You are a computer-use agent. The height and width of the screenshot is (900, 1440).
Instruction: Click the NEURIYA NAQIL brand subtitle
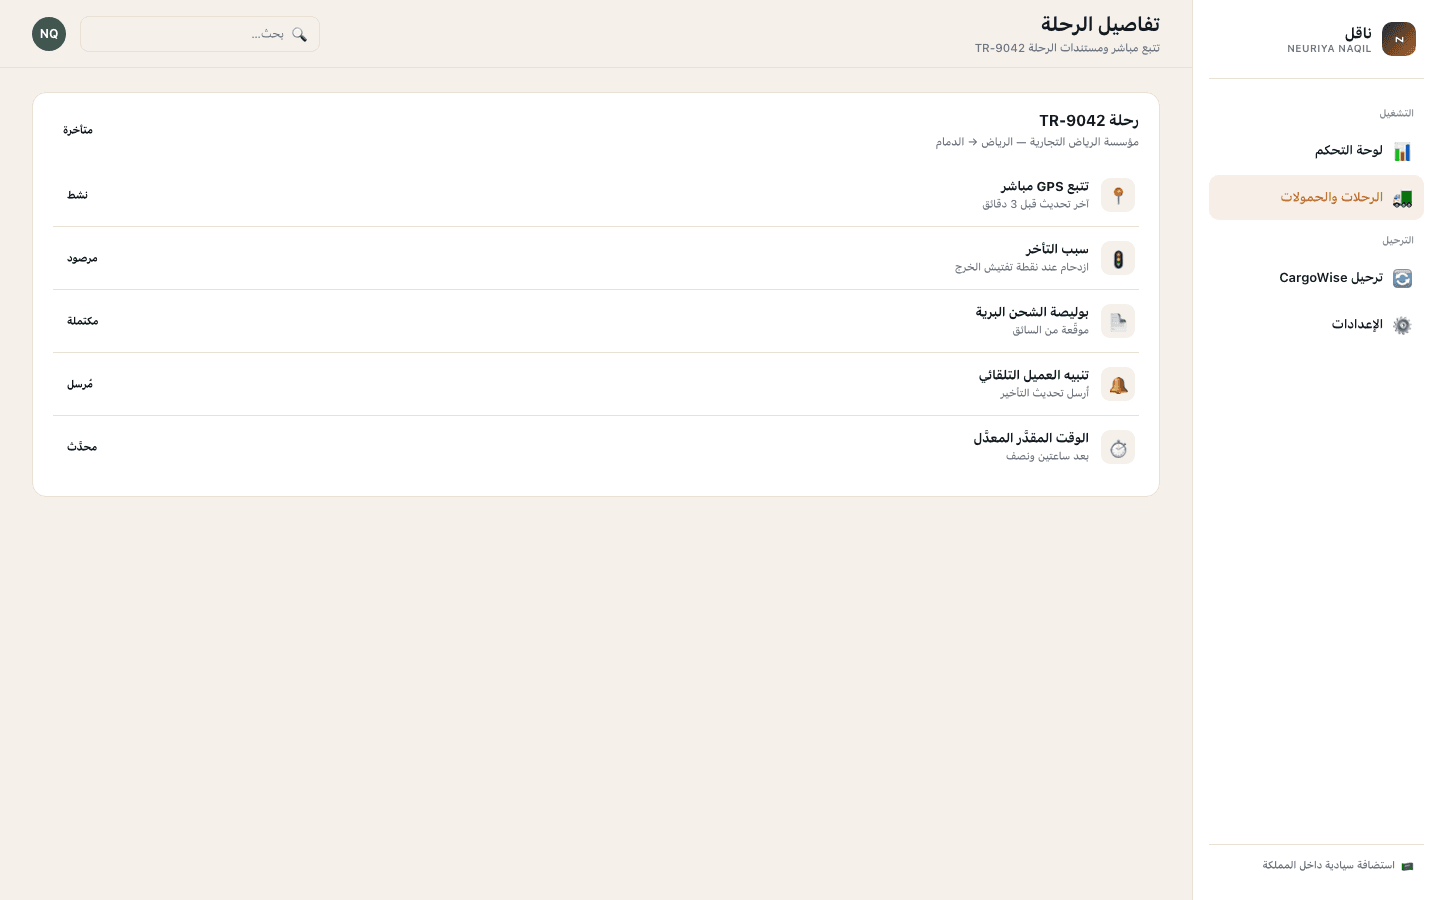pyautogui.click(x=1329, y=49)
